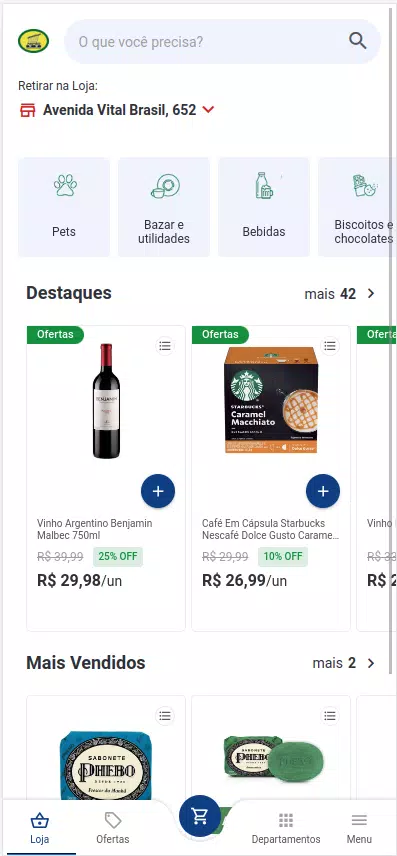Click the search magnifier icon
Viewport: 397px width, 856px height.
(x=358, y=41)
